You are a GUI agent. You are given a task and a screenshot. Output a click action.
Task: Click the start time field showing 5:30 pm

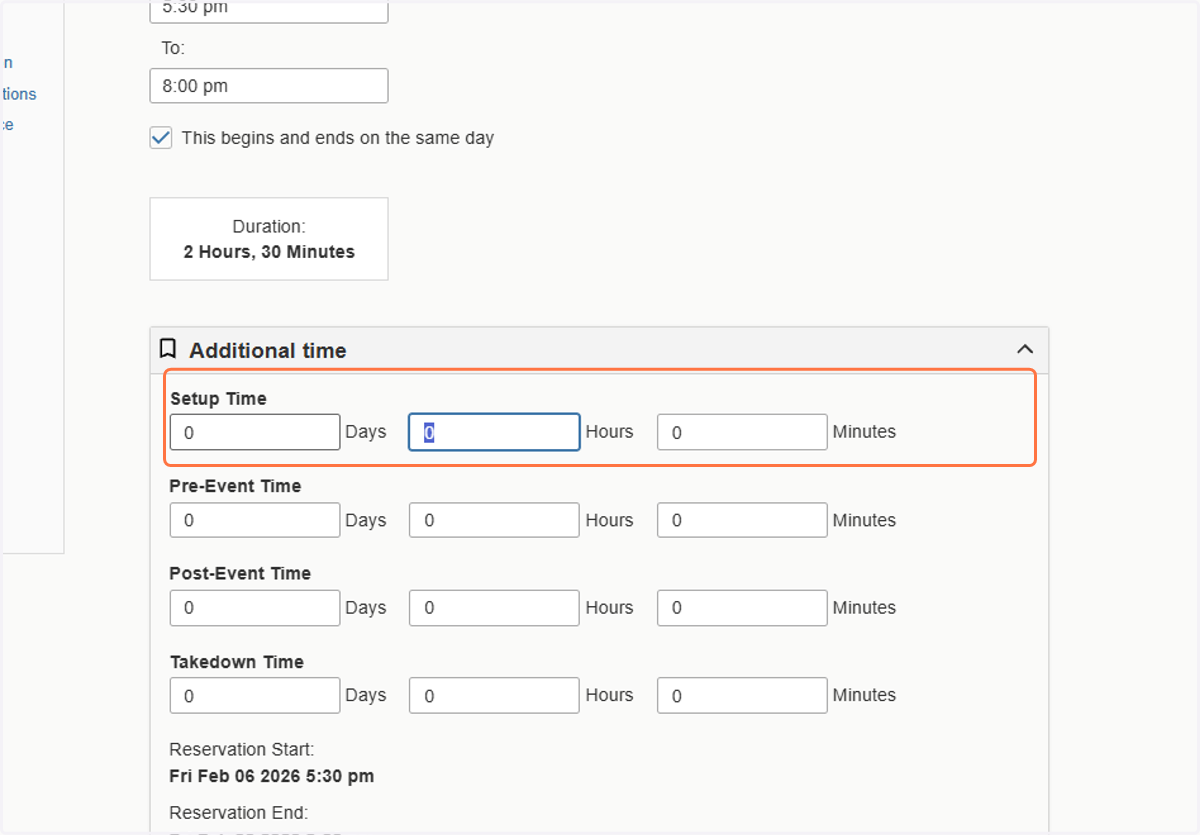[269, 11]
